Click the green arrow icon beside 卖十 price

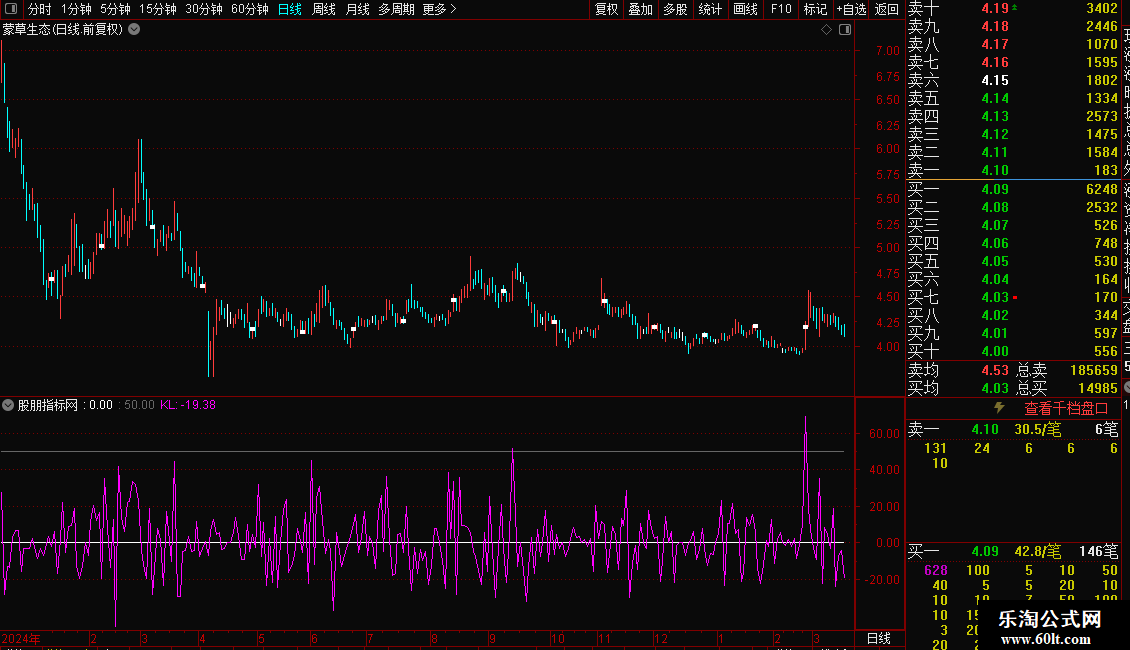click(x=1015, y=8)
